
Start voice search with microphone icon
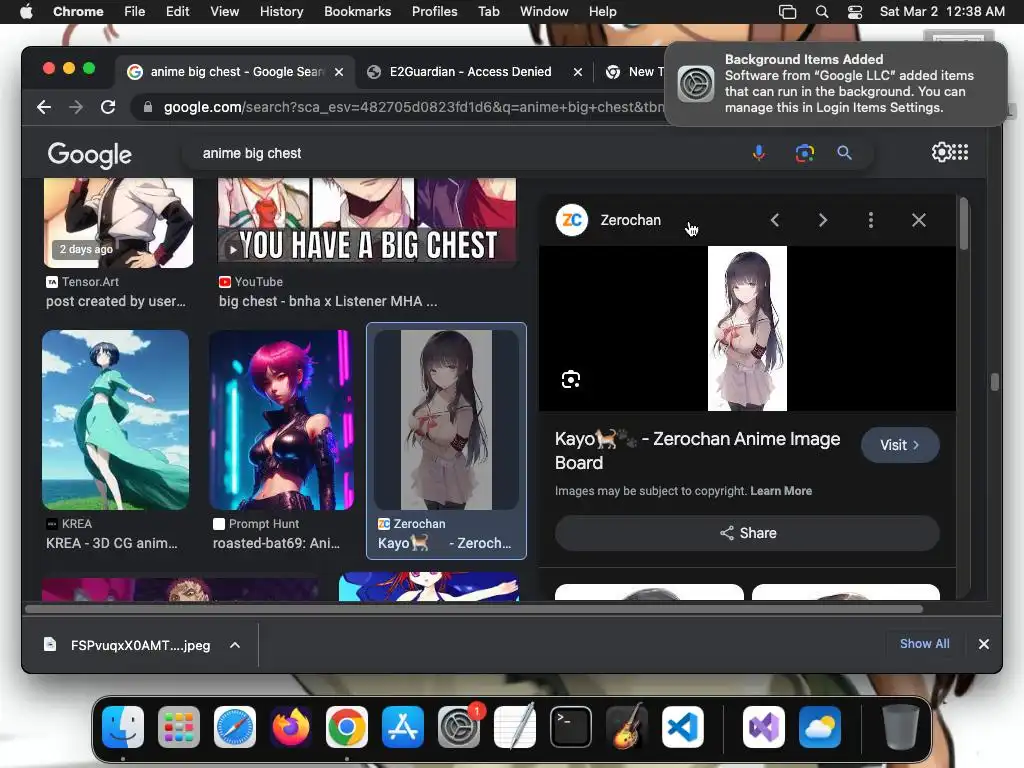(x=758, y=153)
